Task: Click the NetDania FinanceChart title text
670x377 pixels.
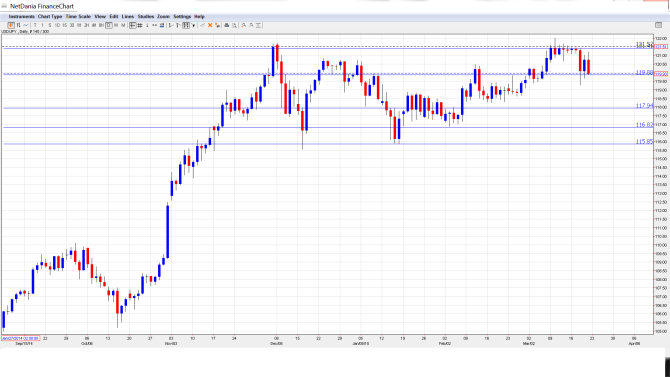Action: (x=42, y=6)
